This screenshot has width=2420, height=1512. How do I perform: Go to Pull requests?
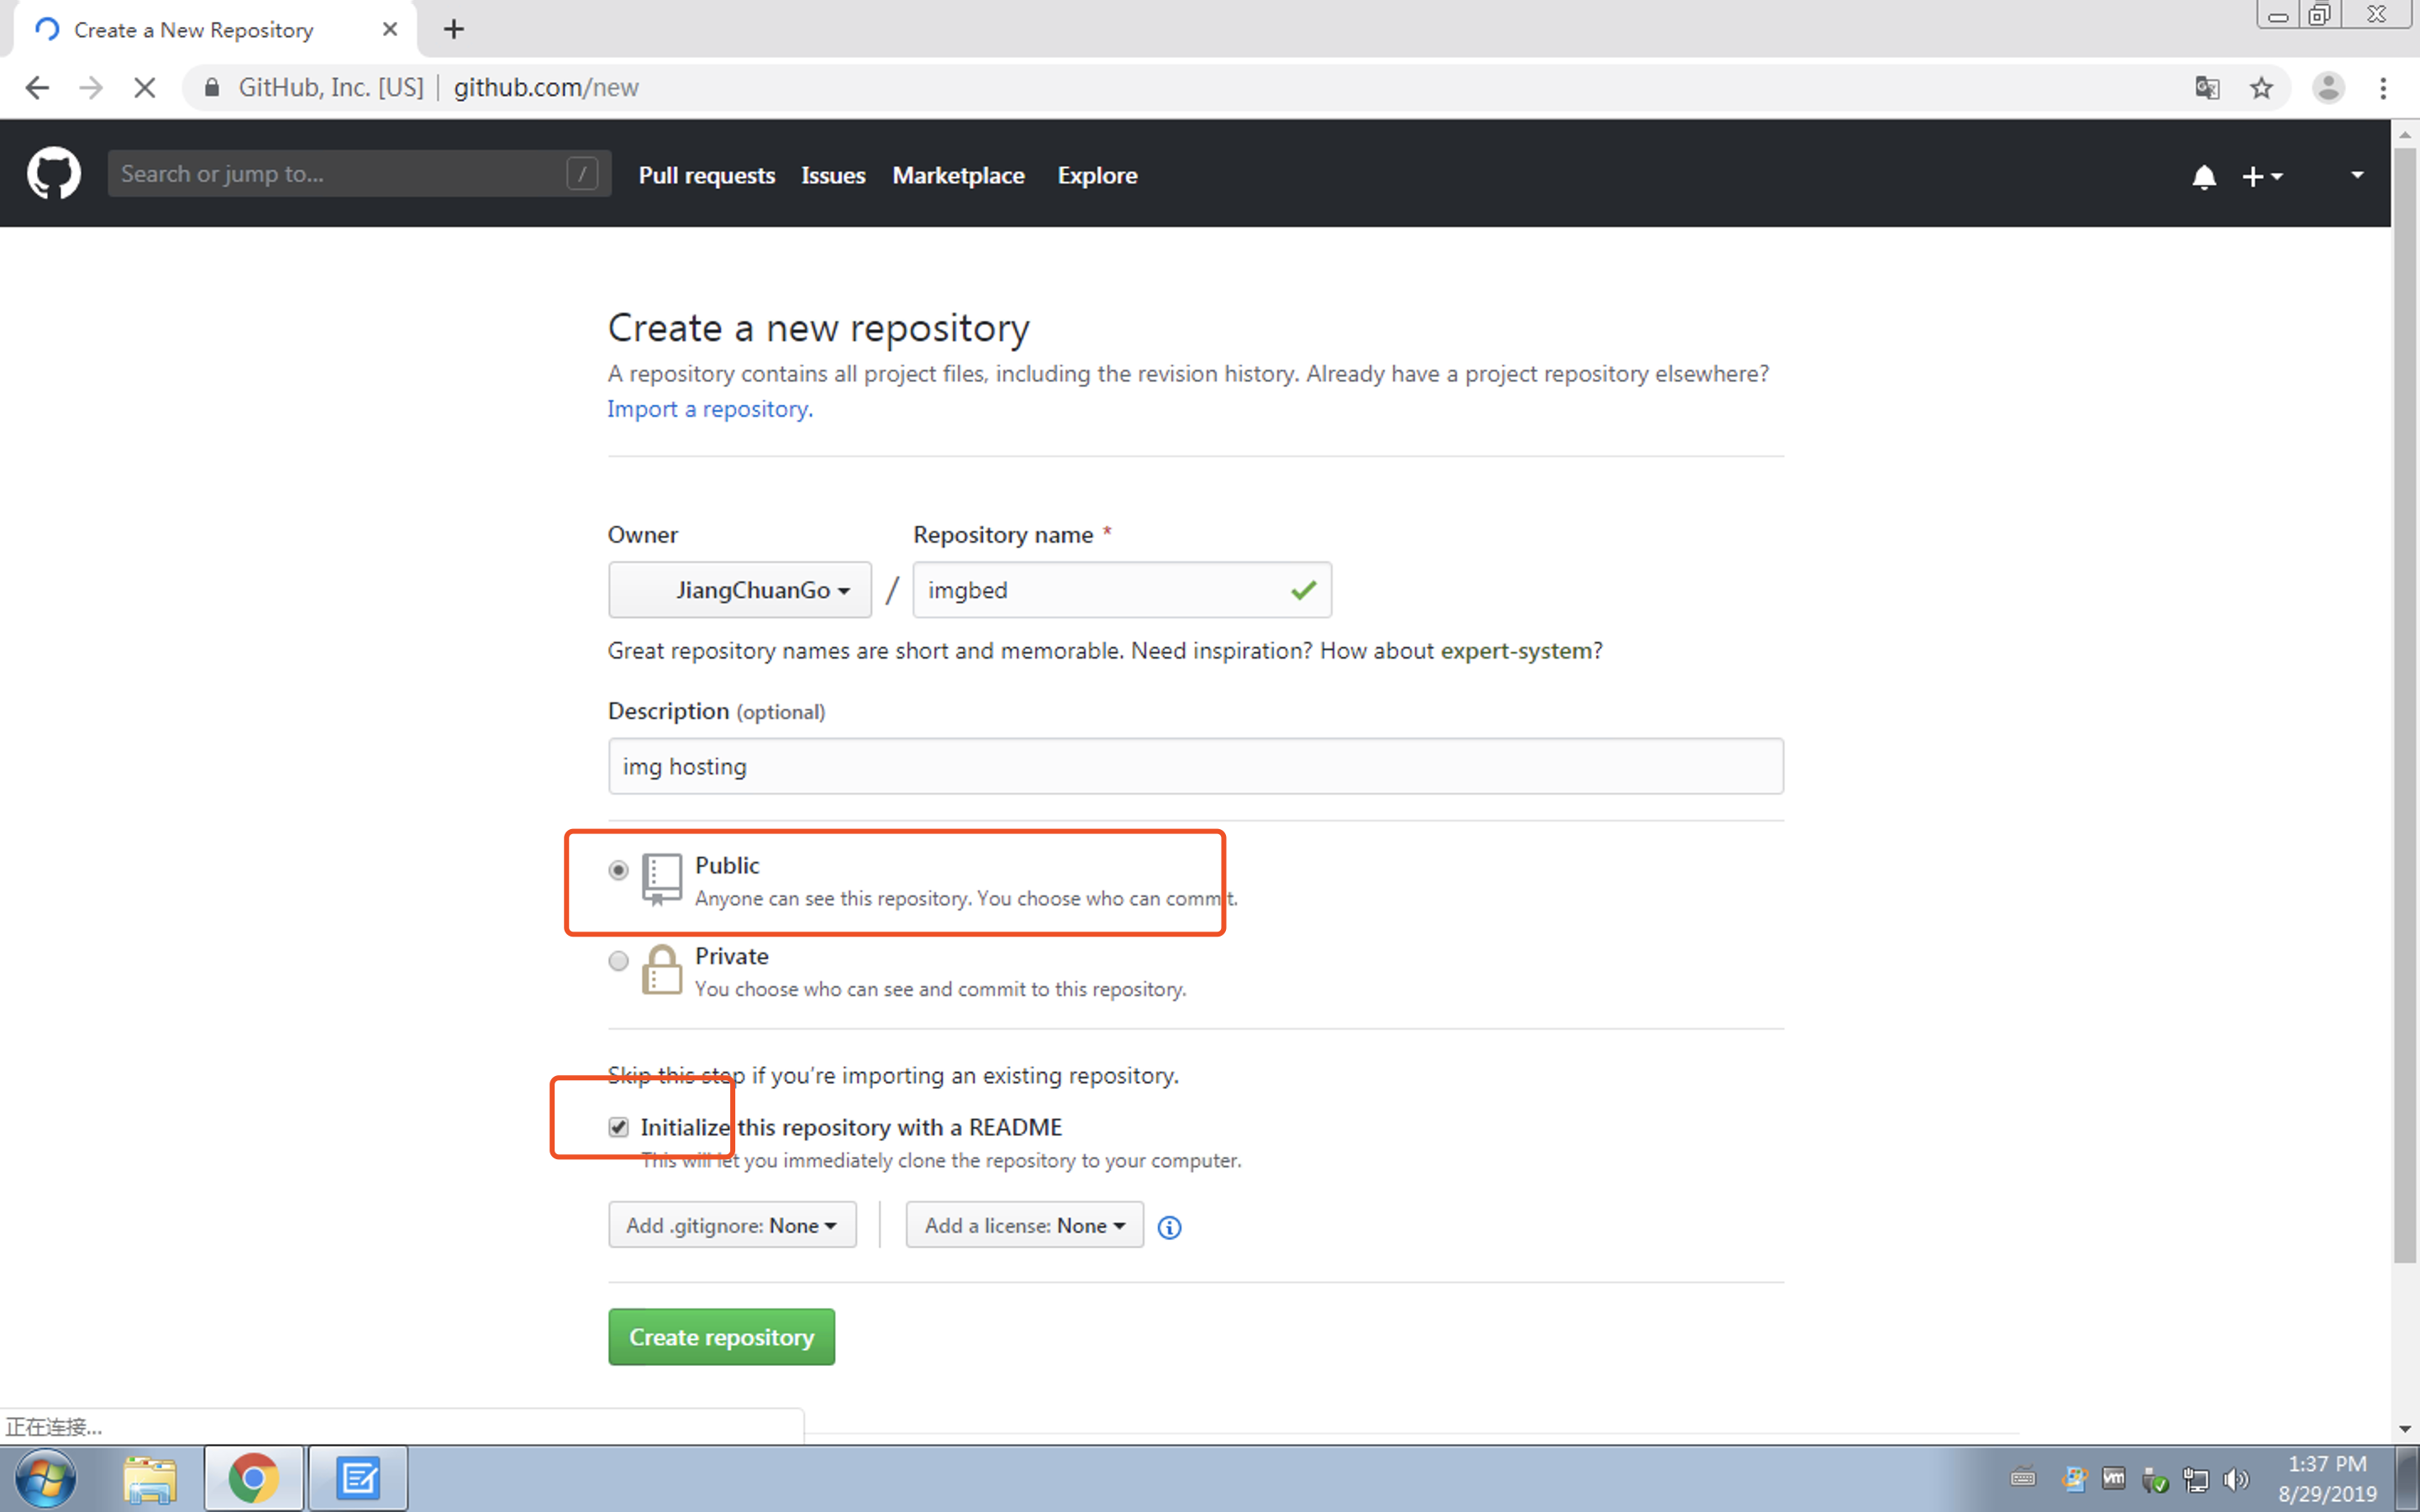click(x=706, y=175)
